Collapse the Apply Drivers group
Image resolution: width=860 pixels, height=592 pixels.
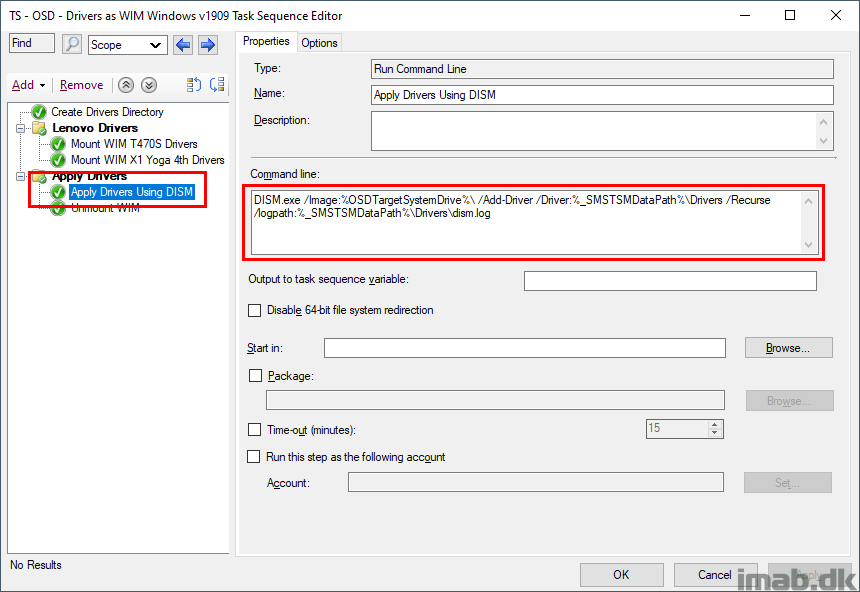click(x=20, y=176)
